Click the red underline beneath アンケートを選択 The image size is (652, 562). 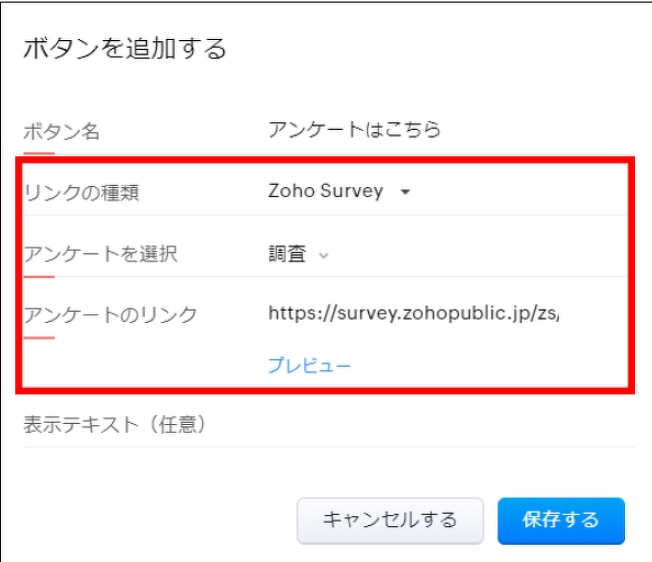click(38, 276)
